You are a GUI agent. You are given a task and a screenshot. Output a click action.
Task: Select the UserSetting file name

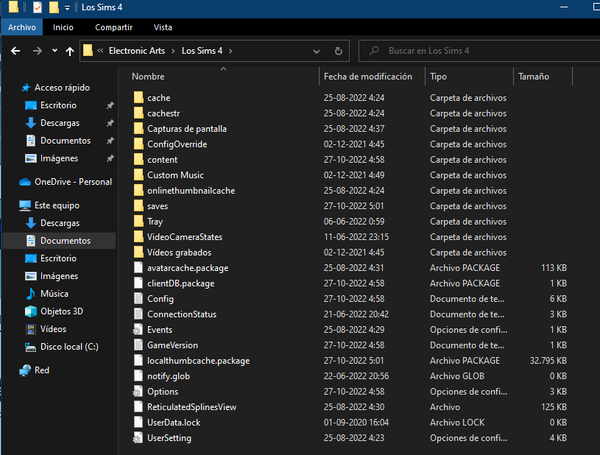click(x=169, y=438)
